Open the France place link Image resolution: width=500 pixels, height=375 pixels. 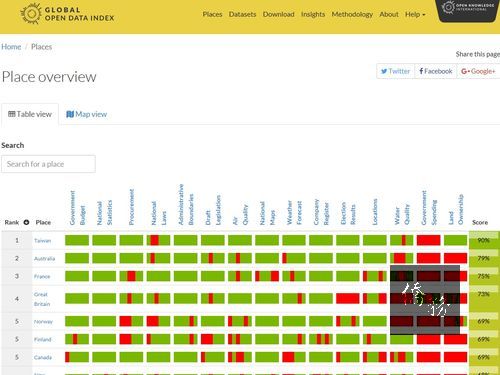click(42, 276)
